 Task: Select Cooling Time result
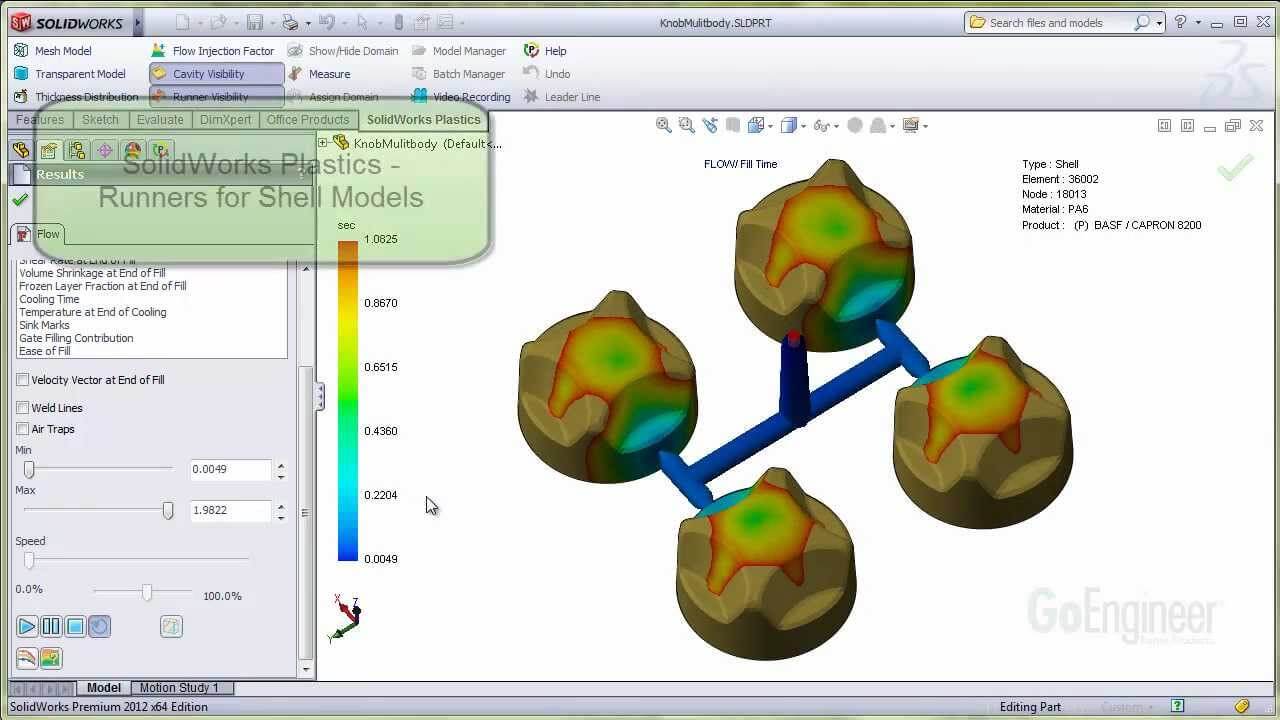tap(49, 299)
